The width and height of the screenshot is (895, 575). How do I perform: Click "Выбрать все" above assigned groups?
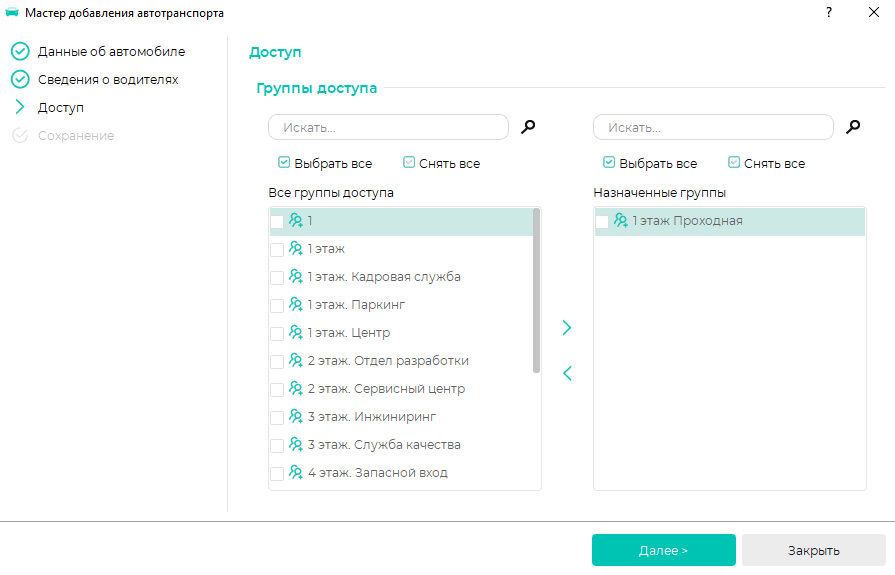pos(650,163)
